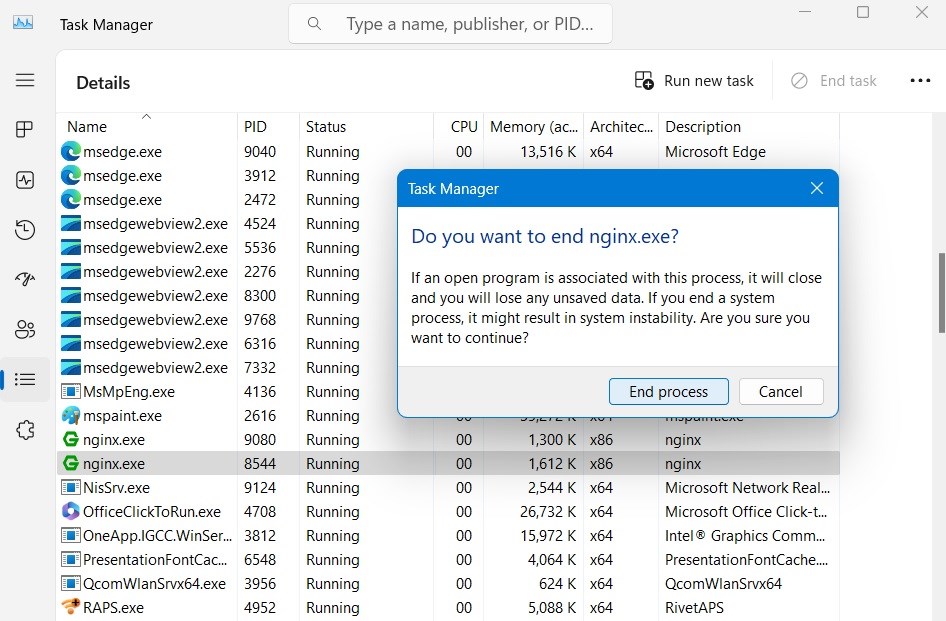The width and height of the screenshot is (946, 621).
Task: Cancel ending nginx.exe
Action: pyautogui.click(x=780, y=391)
